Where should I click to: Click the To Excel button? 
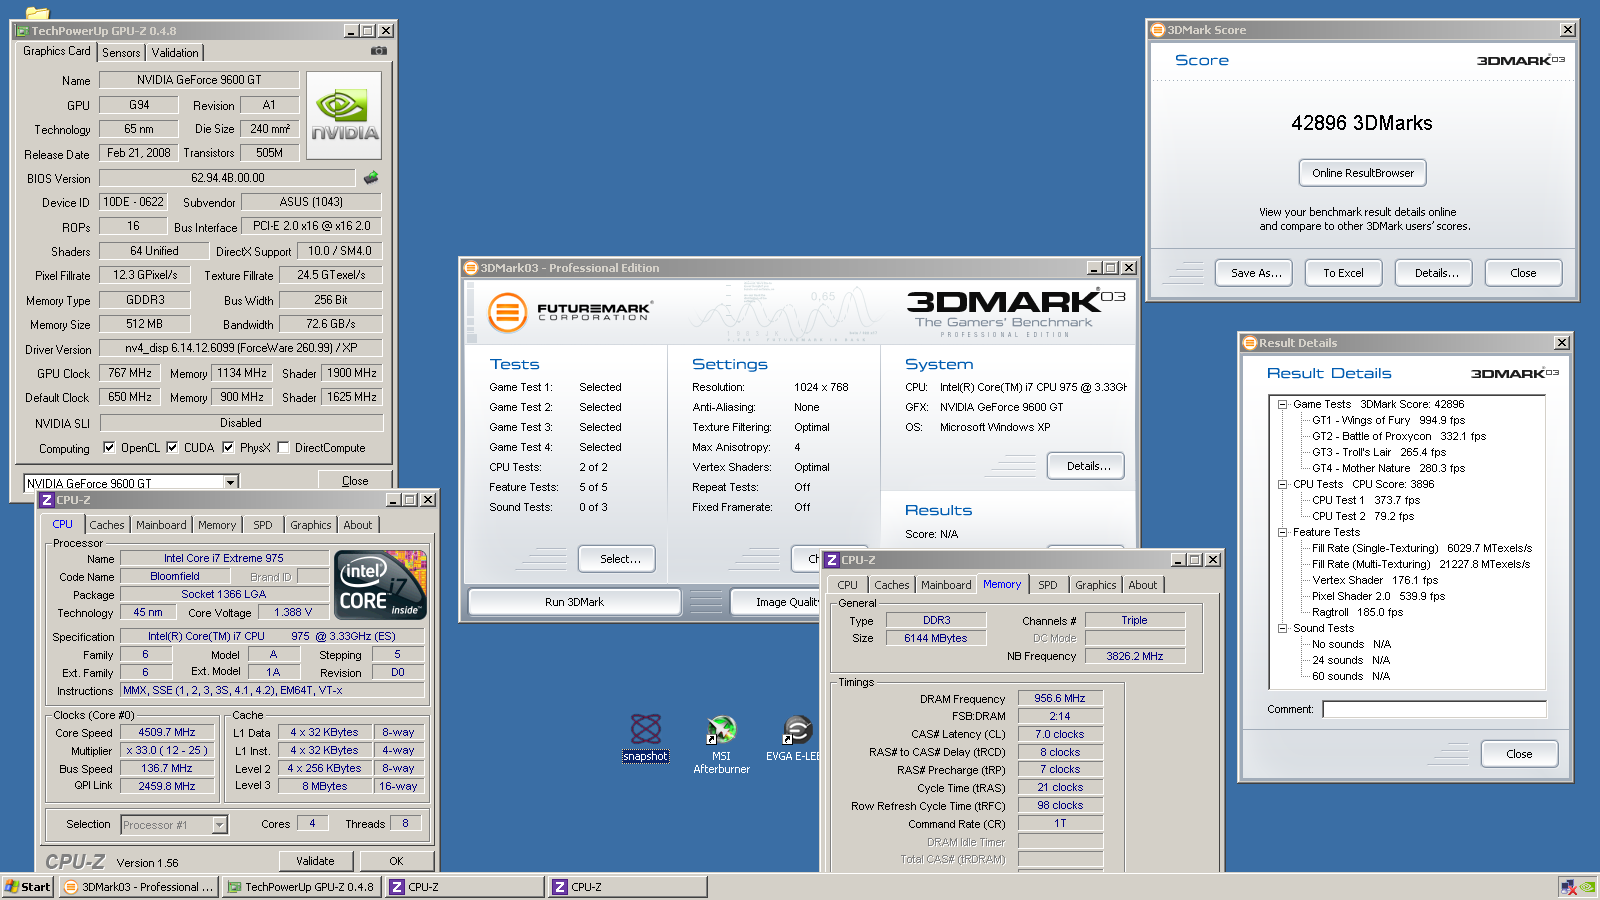(x=1343, y=273)
